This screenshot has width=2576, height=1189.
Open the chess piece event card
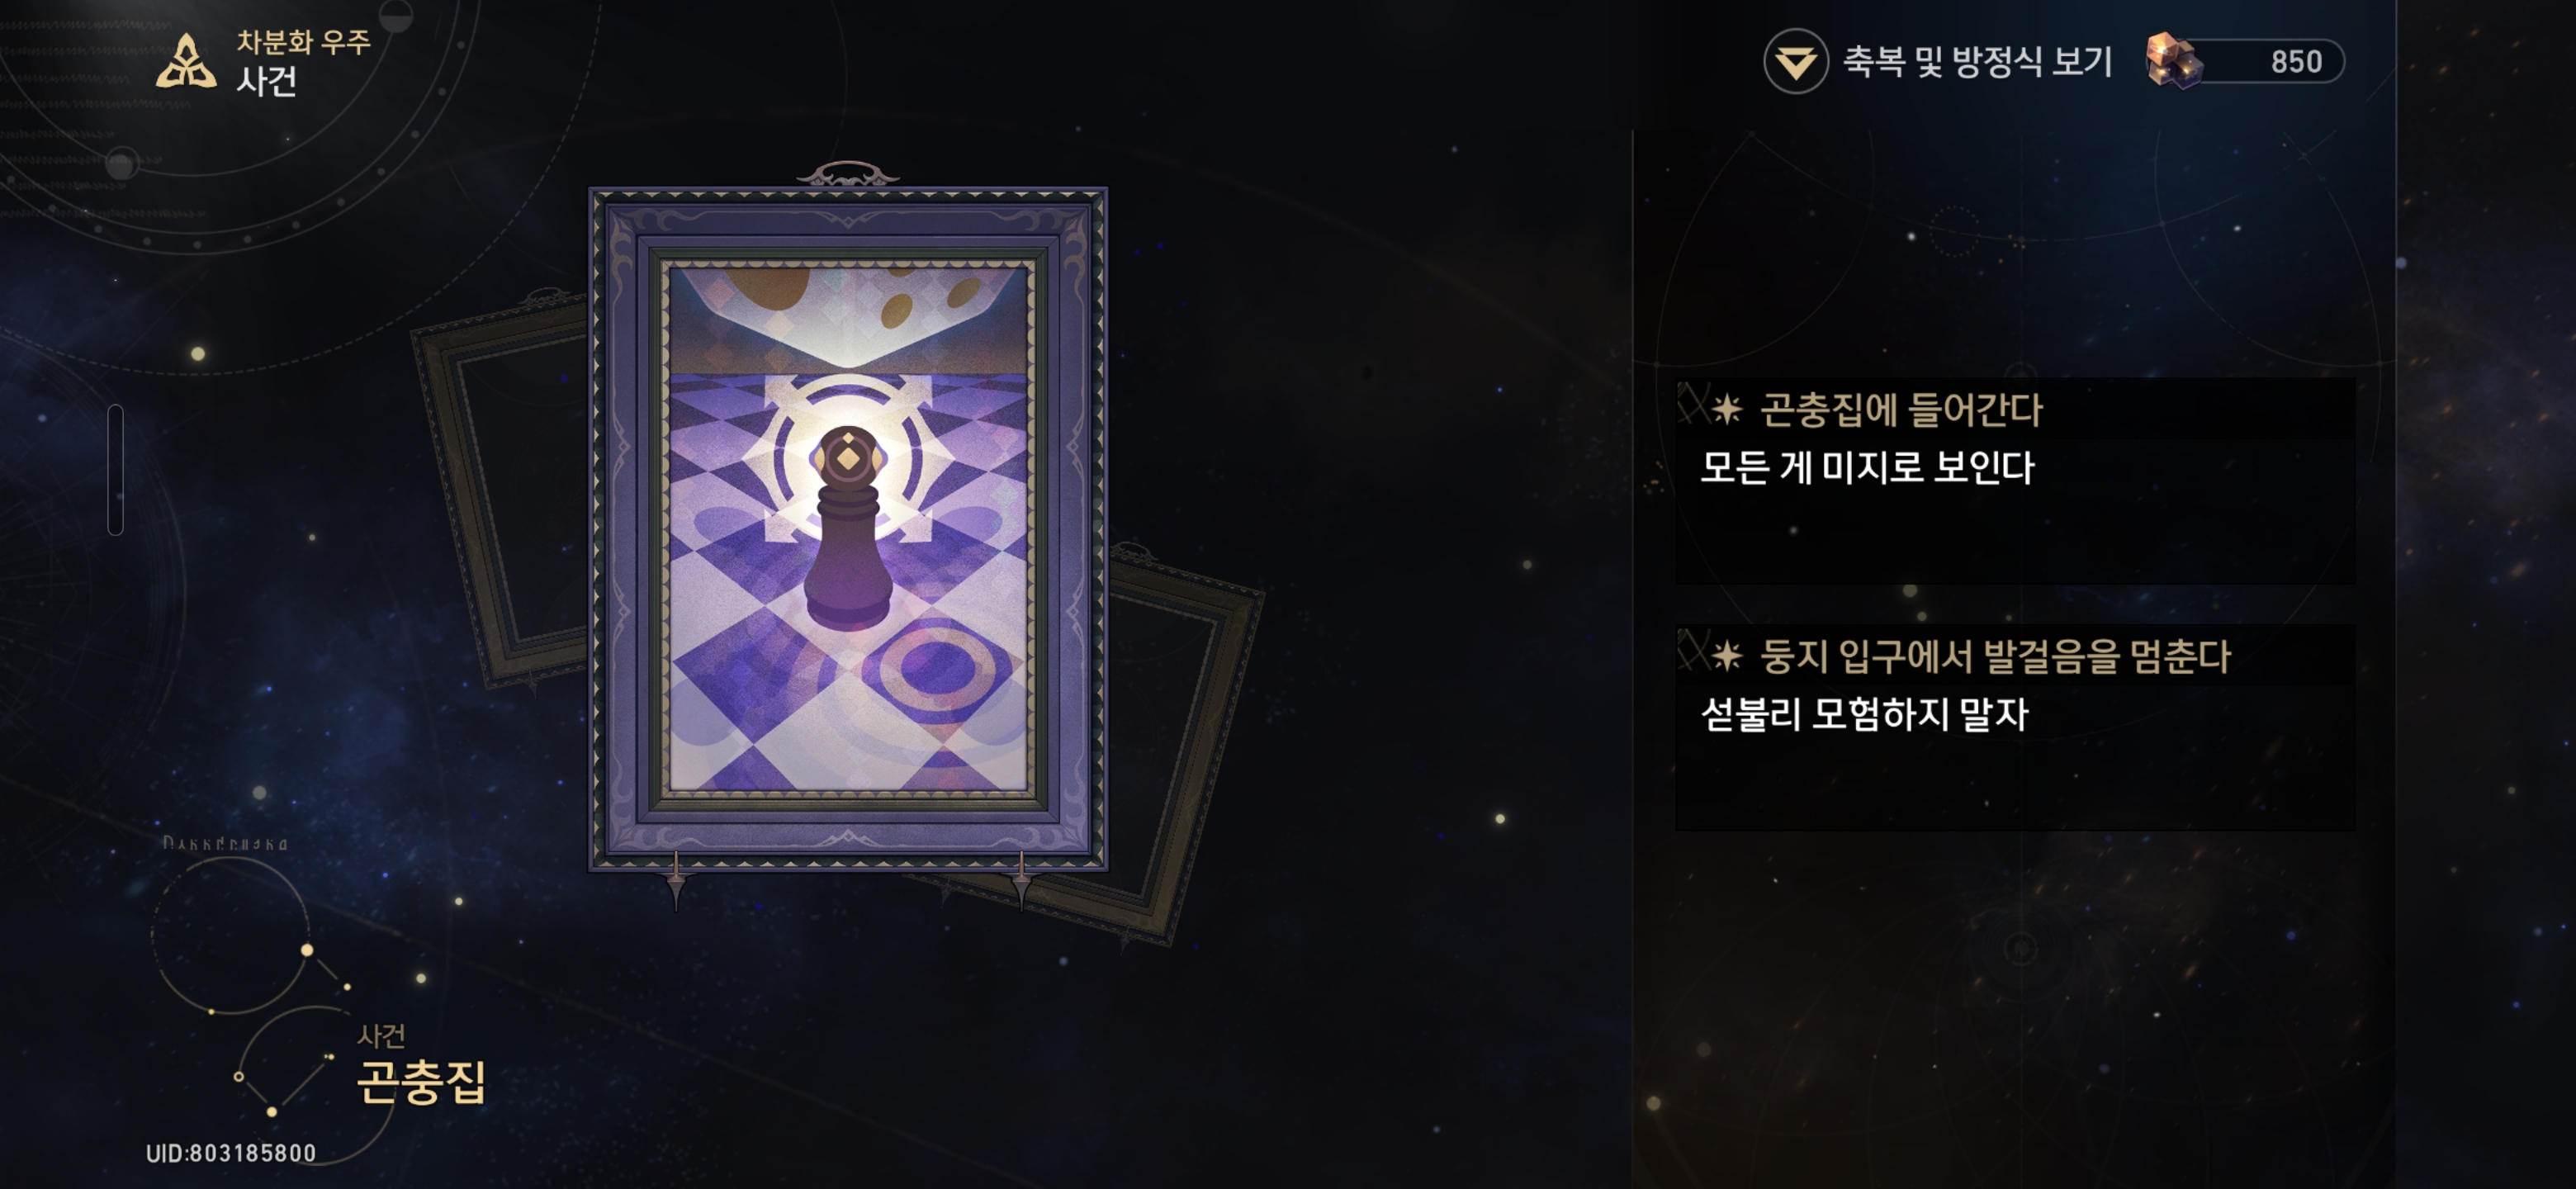click(x=848, y=528)
